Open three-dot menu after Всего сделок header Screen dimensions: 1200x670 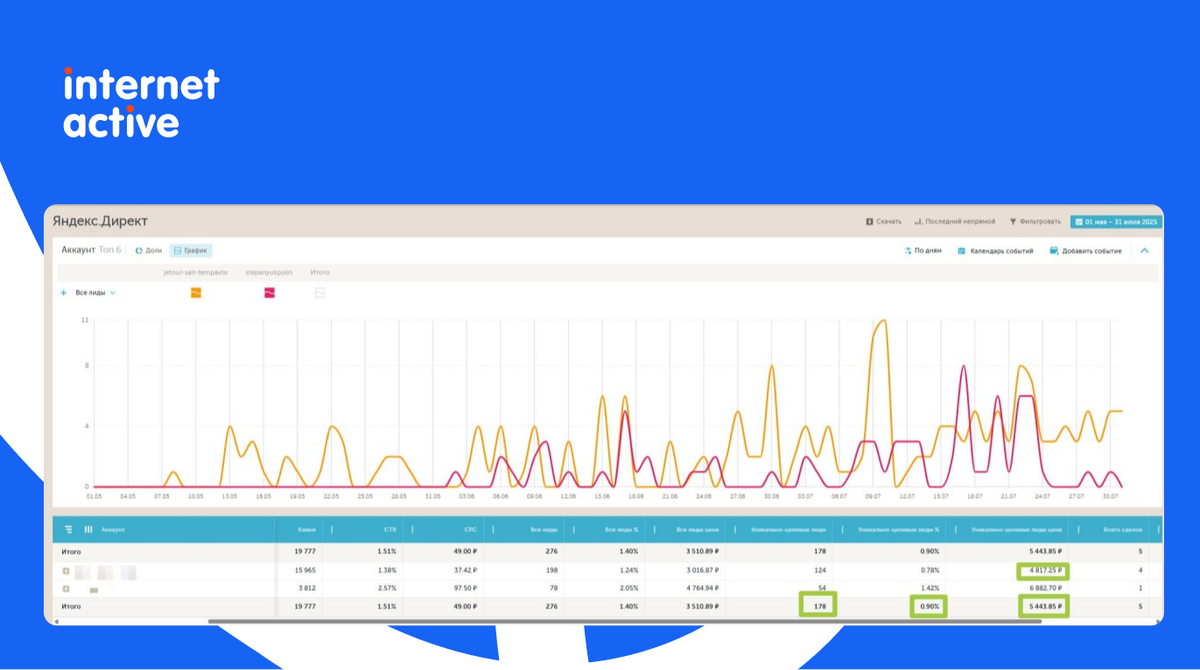pyautogui.click(x=1158, y=529)
